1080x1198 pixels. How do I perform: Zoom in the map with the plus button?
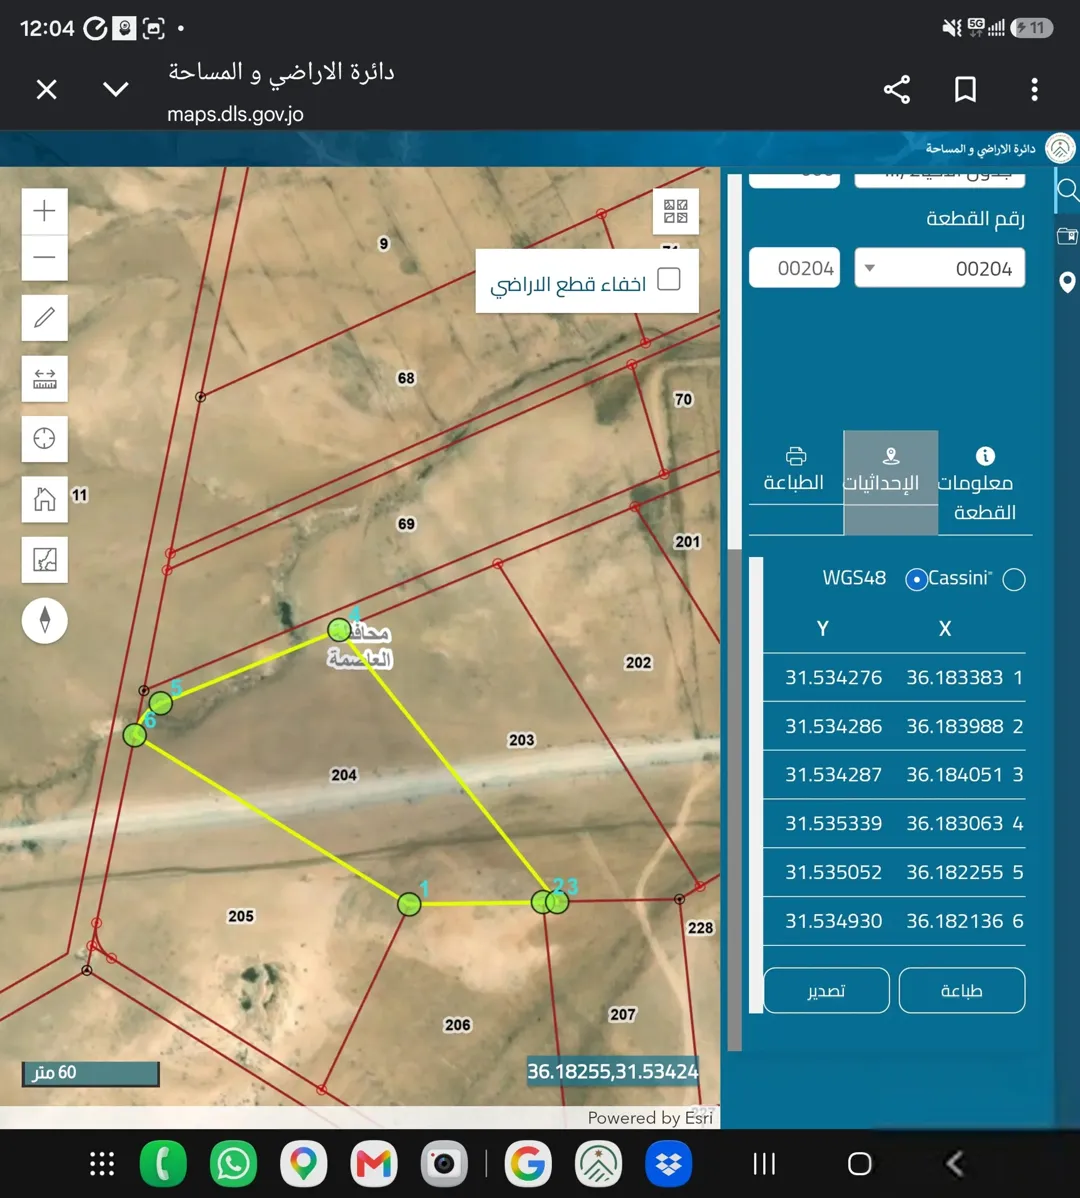[x=44, y=211]
